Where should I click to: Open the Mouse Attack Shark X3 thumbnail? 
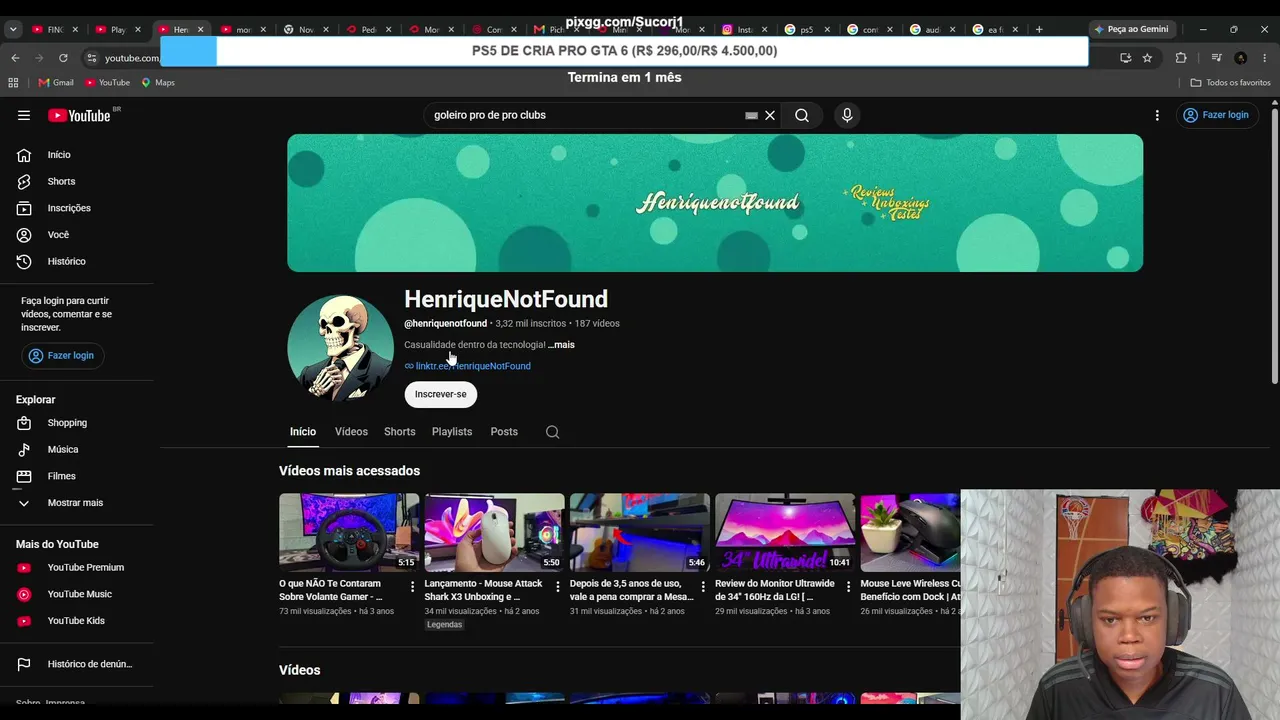point(494,532)
